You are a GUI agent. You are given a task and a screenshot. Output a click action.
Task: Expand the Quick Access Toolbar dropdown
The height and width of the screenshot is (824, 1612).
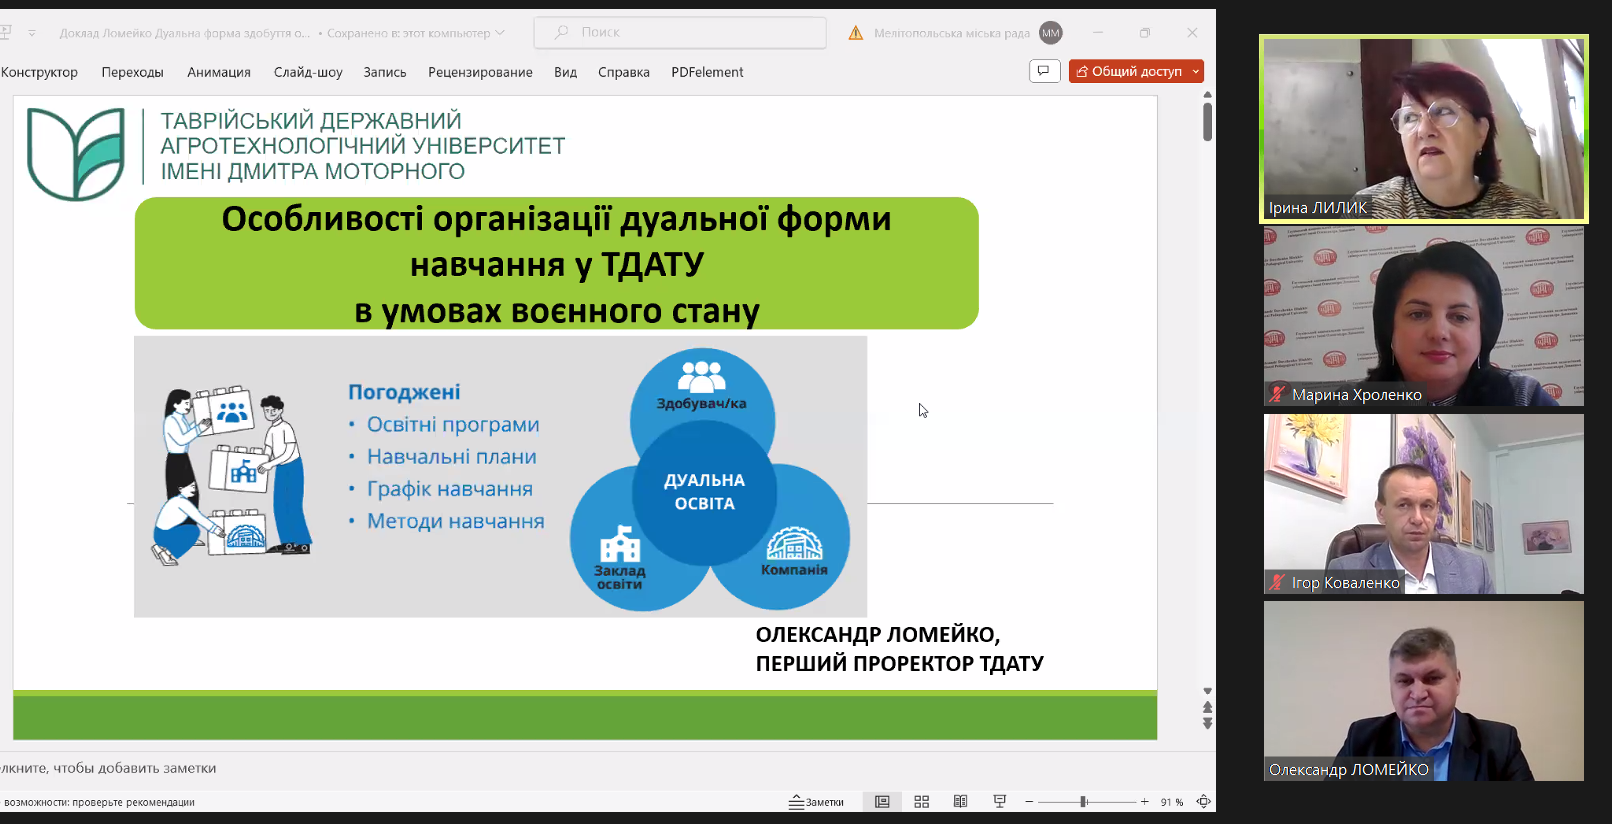[x=32, y=33]
